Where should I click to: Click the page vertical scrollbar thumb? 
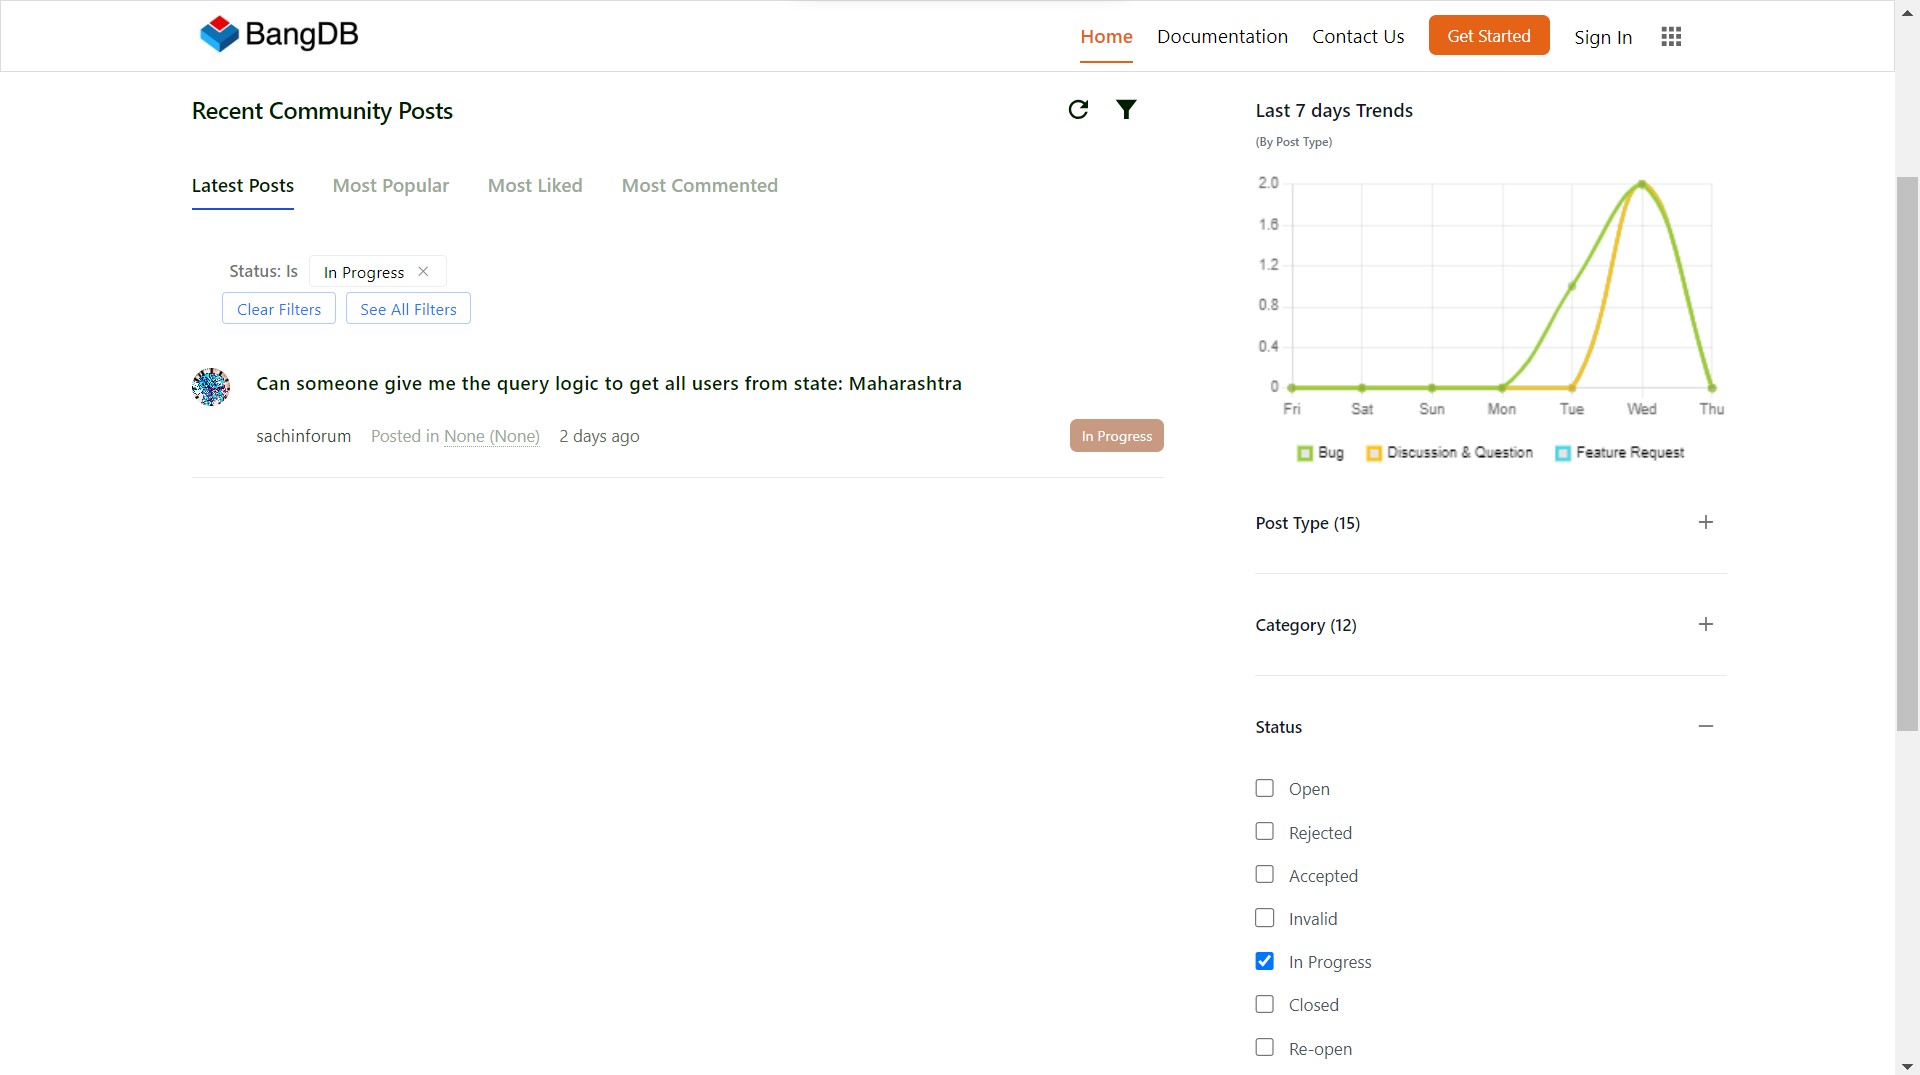pos(1908,453)
